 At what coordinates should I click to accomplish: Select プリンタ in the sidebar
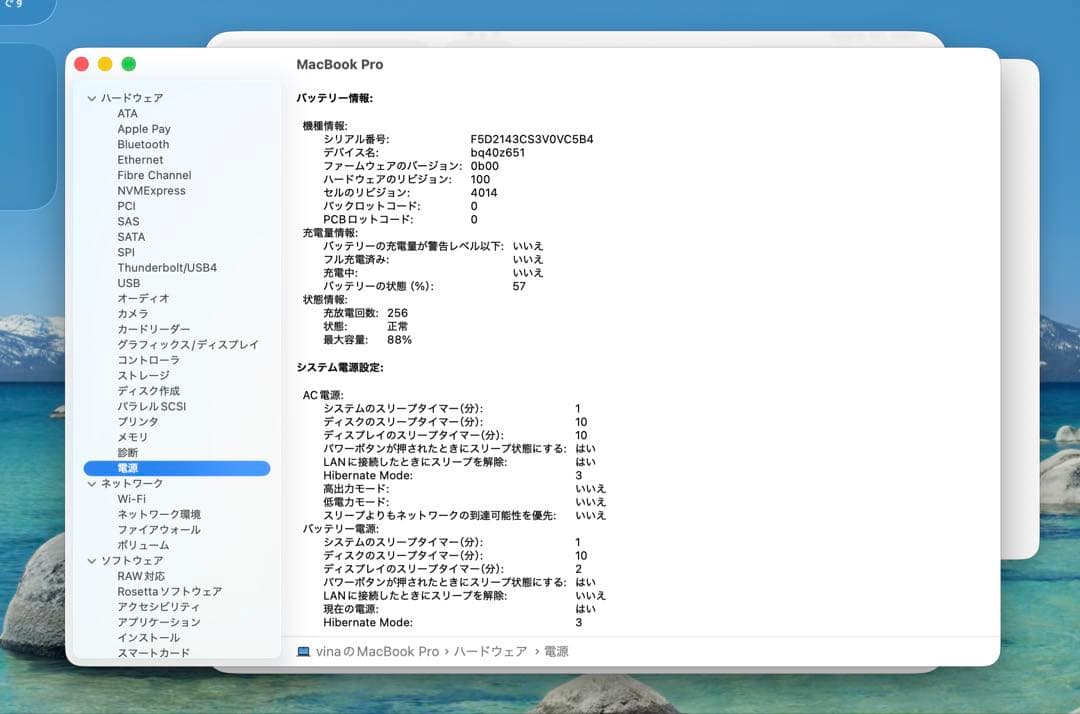(x=138, y=421)
